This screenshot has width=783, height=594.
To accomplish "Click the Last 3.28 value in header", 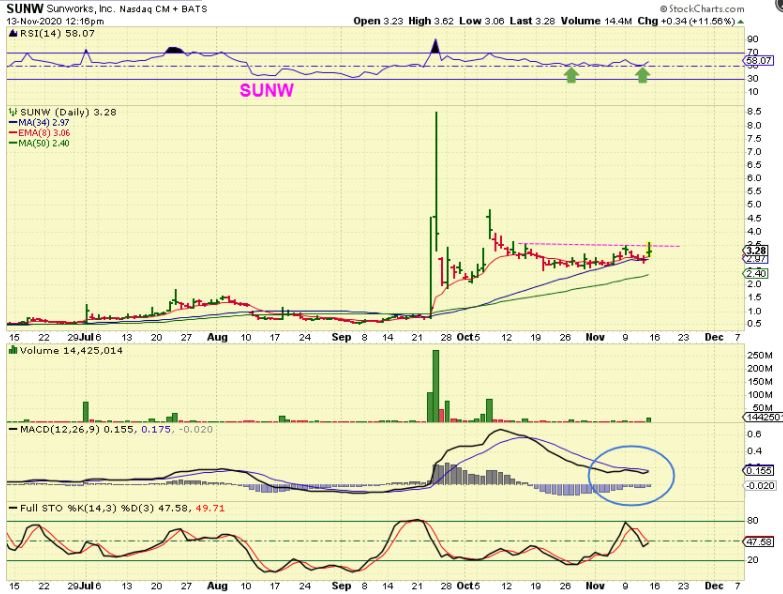I will click(x=532, y=21).
